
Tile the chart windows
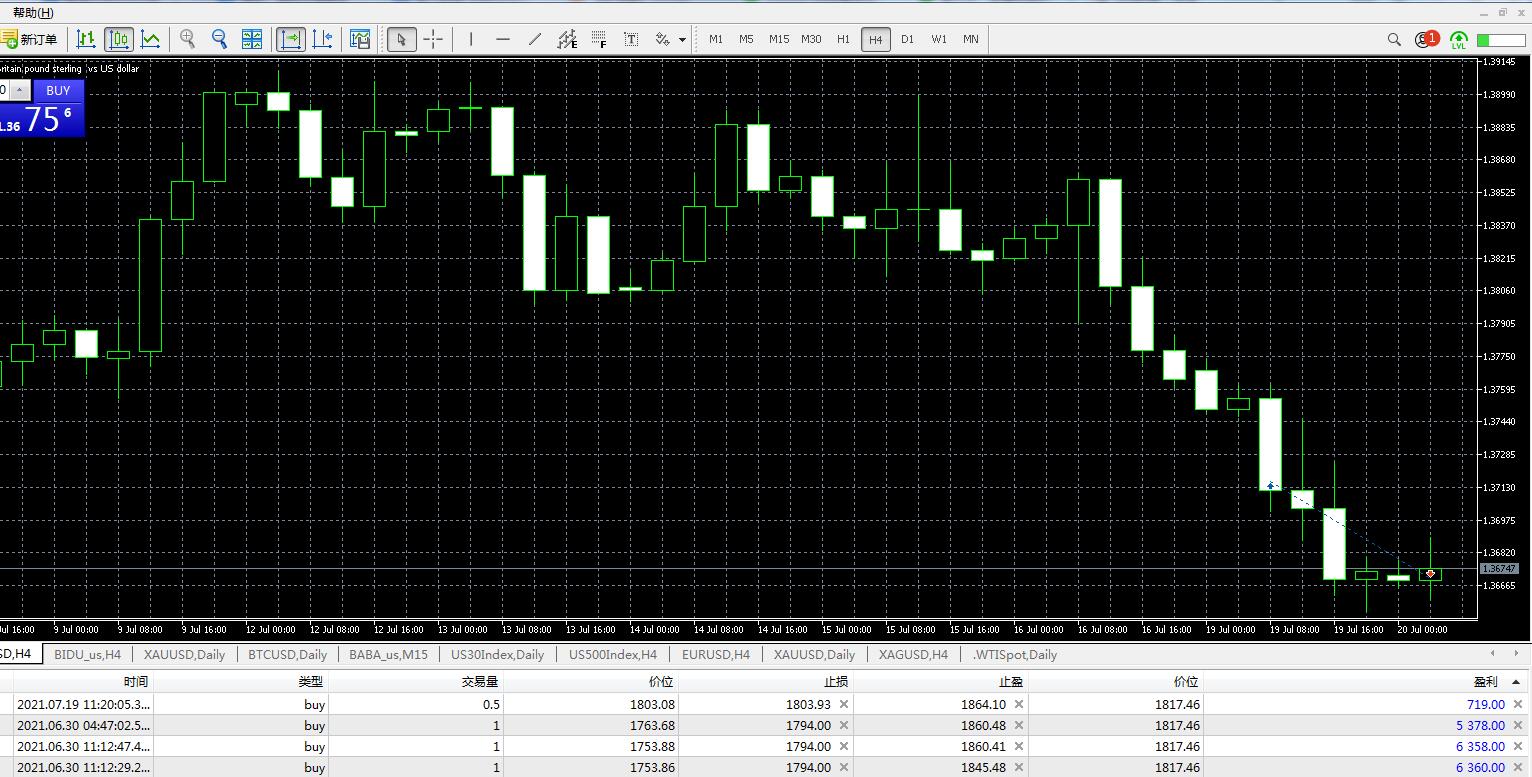251,39
